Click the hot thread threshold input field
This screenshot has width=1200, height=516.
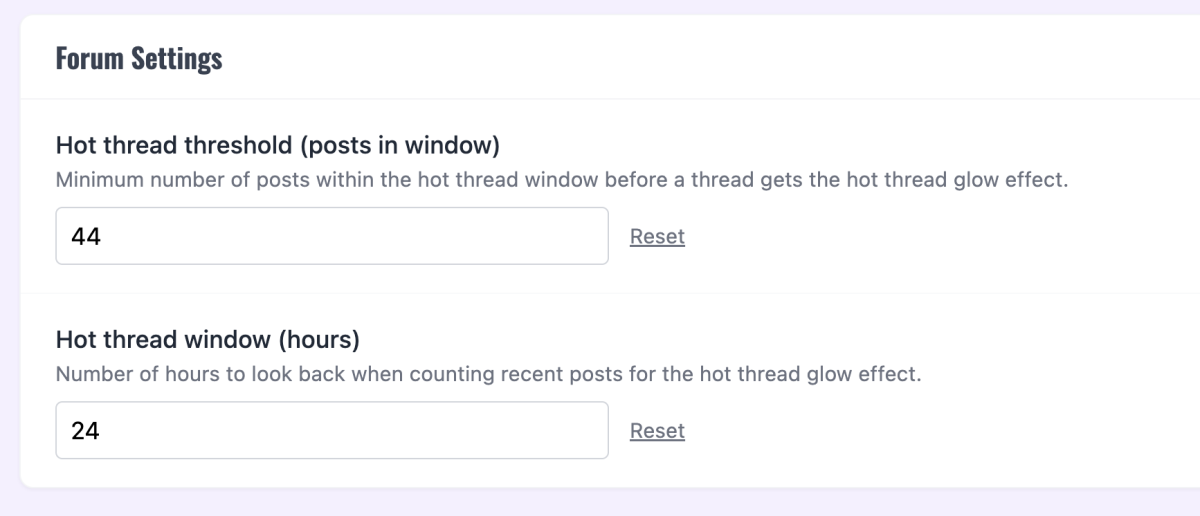click(x=331, y=236)
